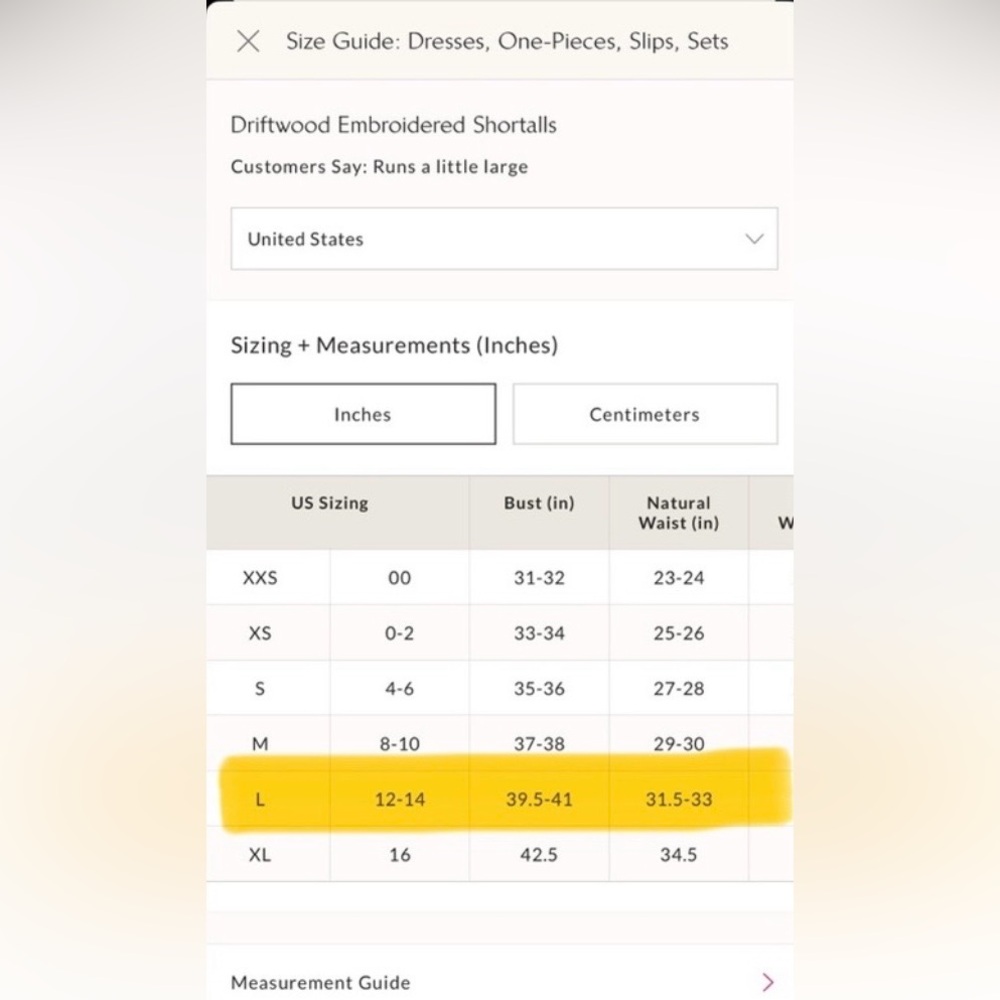Image resolution: width=1000 pixels, height=1000 pixels.
Task: Open the United States country dropdown
Action: click(504, 239)
